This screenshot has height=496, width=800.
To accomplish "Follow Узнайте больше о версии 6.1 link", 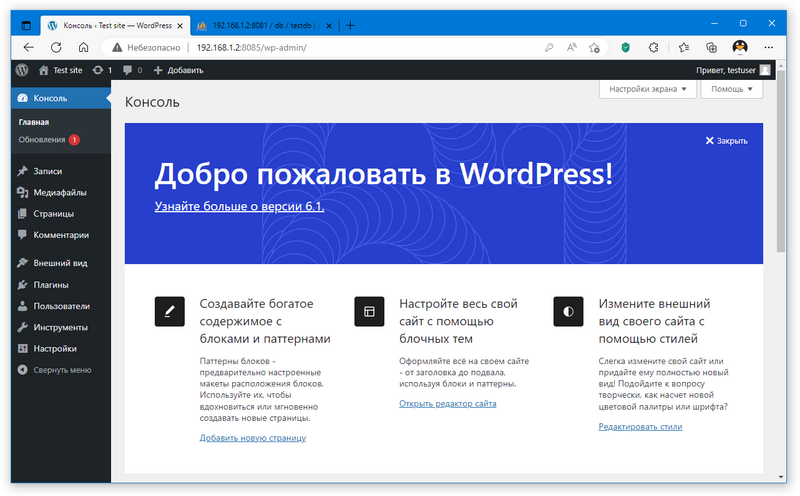I will pyautogui.click(x=239, y=206).
